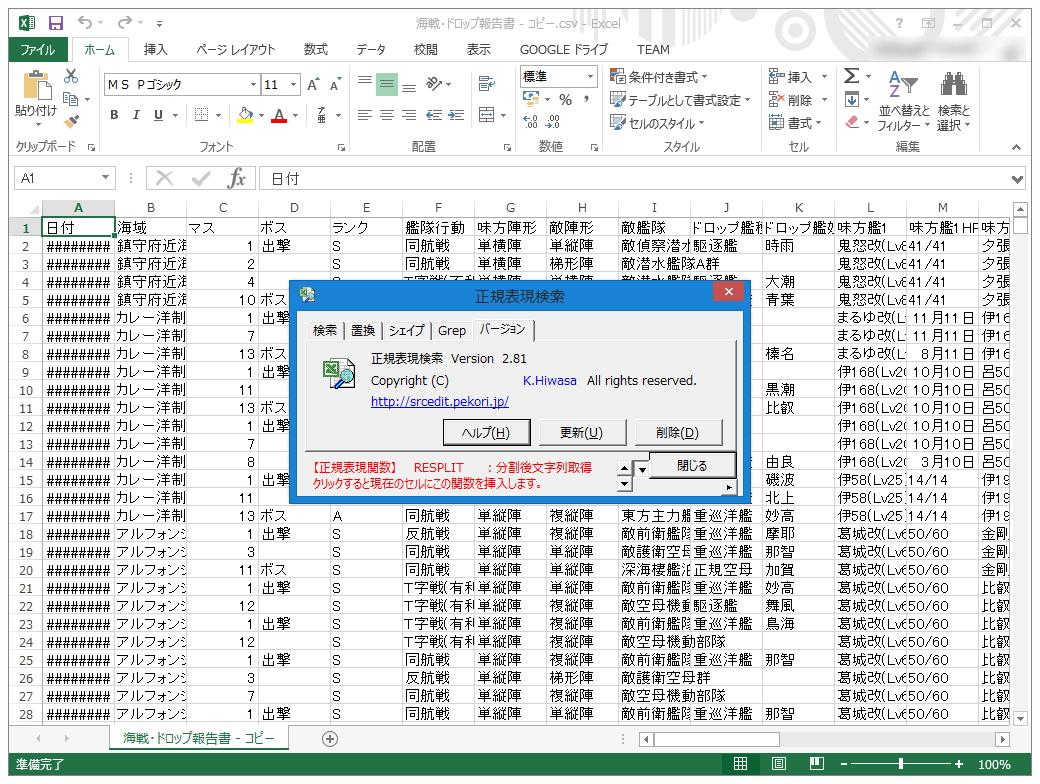Activate the format painter brush icon
This screenshot has height=784, width=1040.
click(72, 122)
